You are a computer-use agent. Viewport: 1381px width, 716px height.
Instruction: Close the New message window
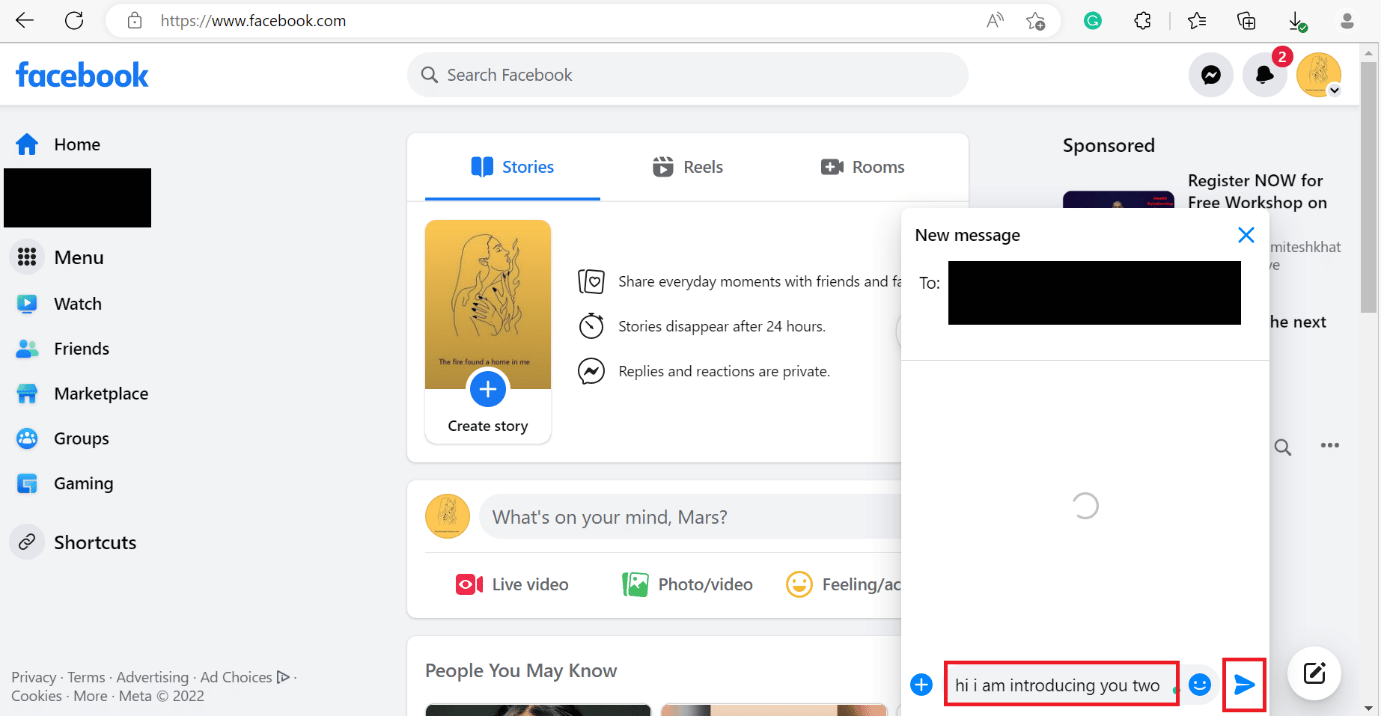tap(1246, 235)
